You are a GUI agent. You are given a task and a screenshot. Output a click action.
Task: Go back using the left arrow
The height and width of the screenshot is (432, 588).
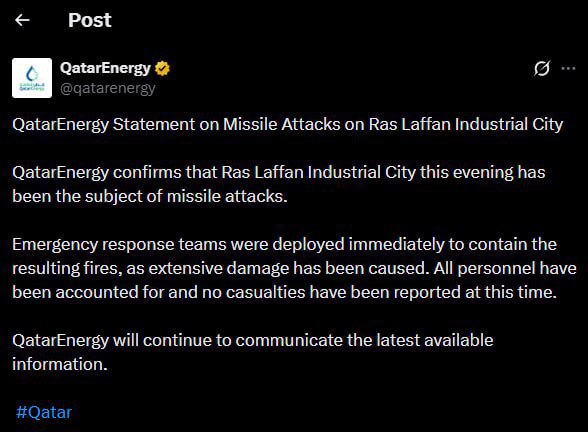pyautogui.click(x=22, y=20)
